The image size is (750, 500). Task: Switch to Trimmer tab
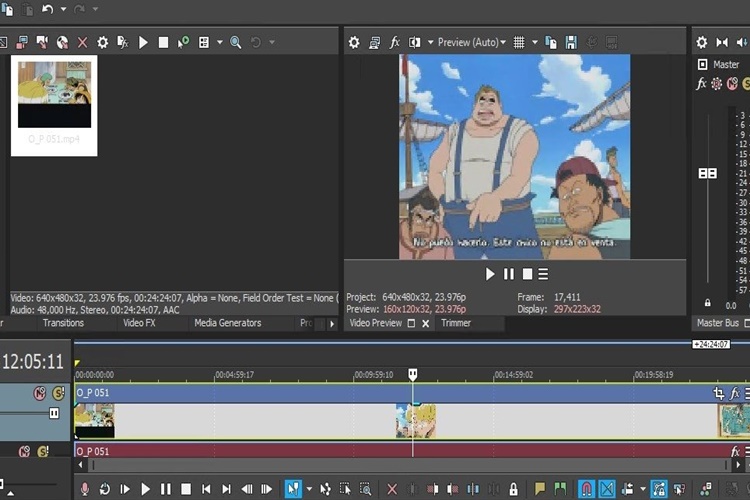[456, 323]
